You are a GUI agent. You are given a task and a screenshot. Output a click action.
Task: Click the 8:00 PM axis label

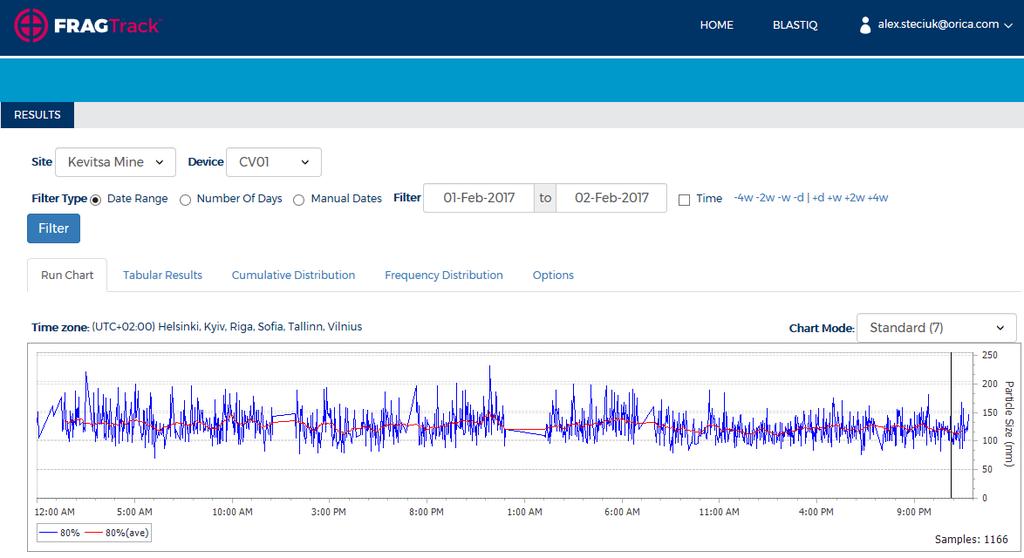tap(426, 512)
